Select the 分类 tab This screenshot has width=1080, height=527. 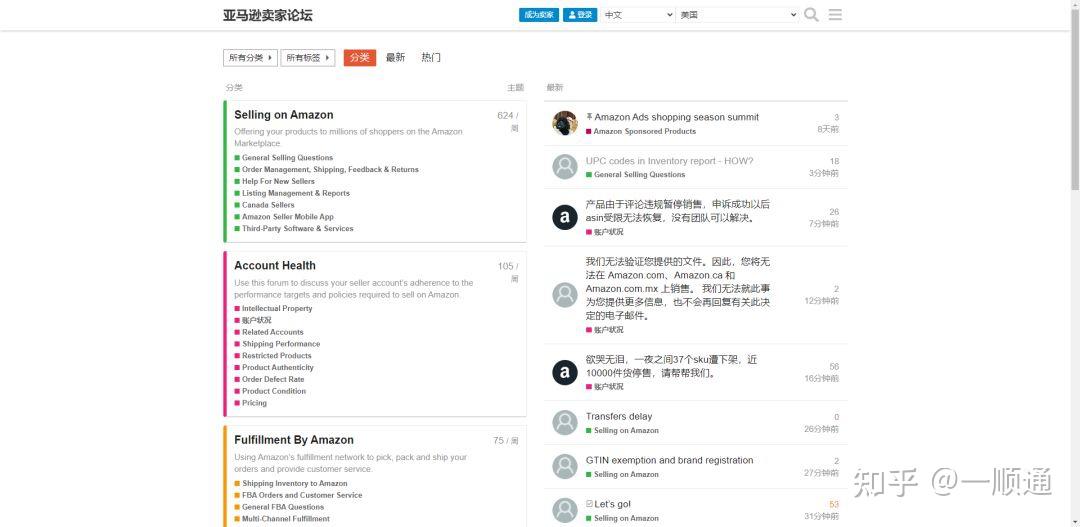[x=360, y=58]
